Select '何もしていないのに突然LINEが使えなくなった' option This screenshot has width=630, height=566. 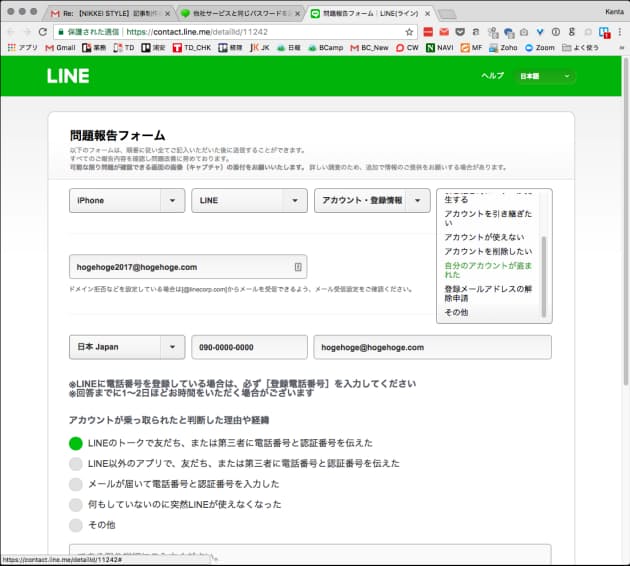[76, 504]
